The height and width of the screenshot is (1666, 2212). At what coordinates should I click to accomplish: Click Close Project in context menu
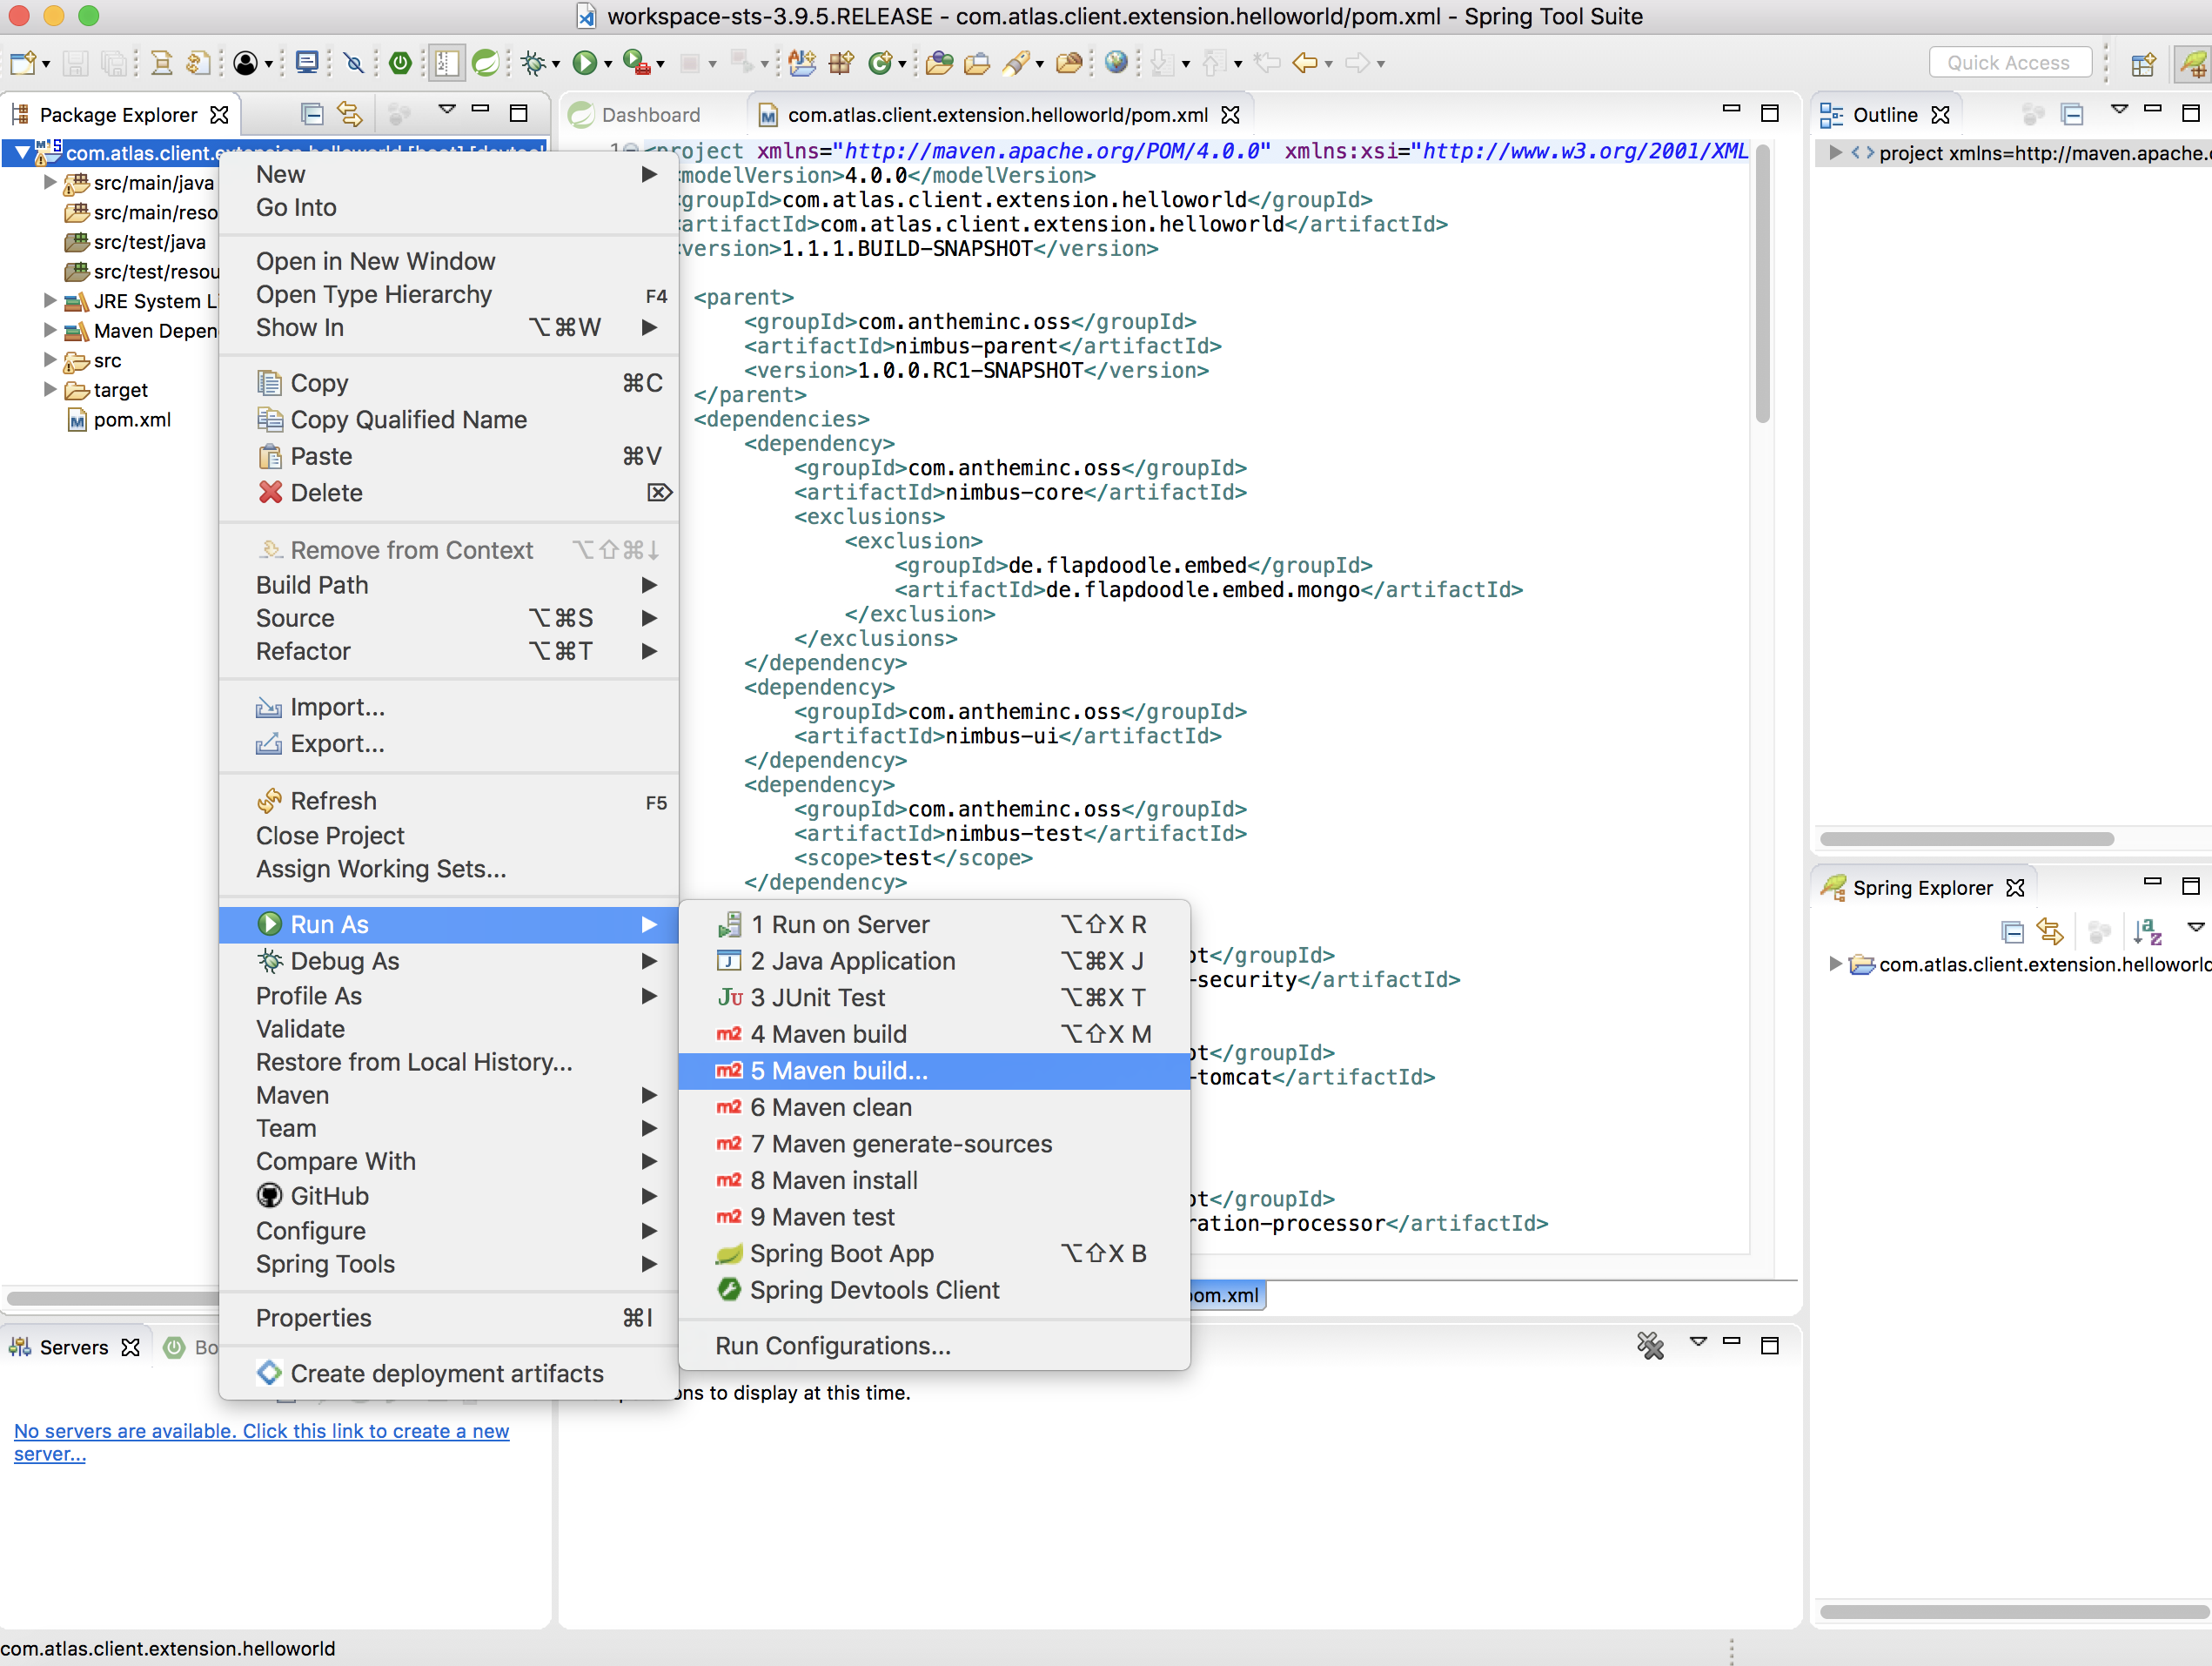[x=448, y=836]
